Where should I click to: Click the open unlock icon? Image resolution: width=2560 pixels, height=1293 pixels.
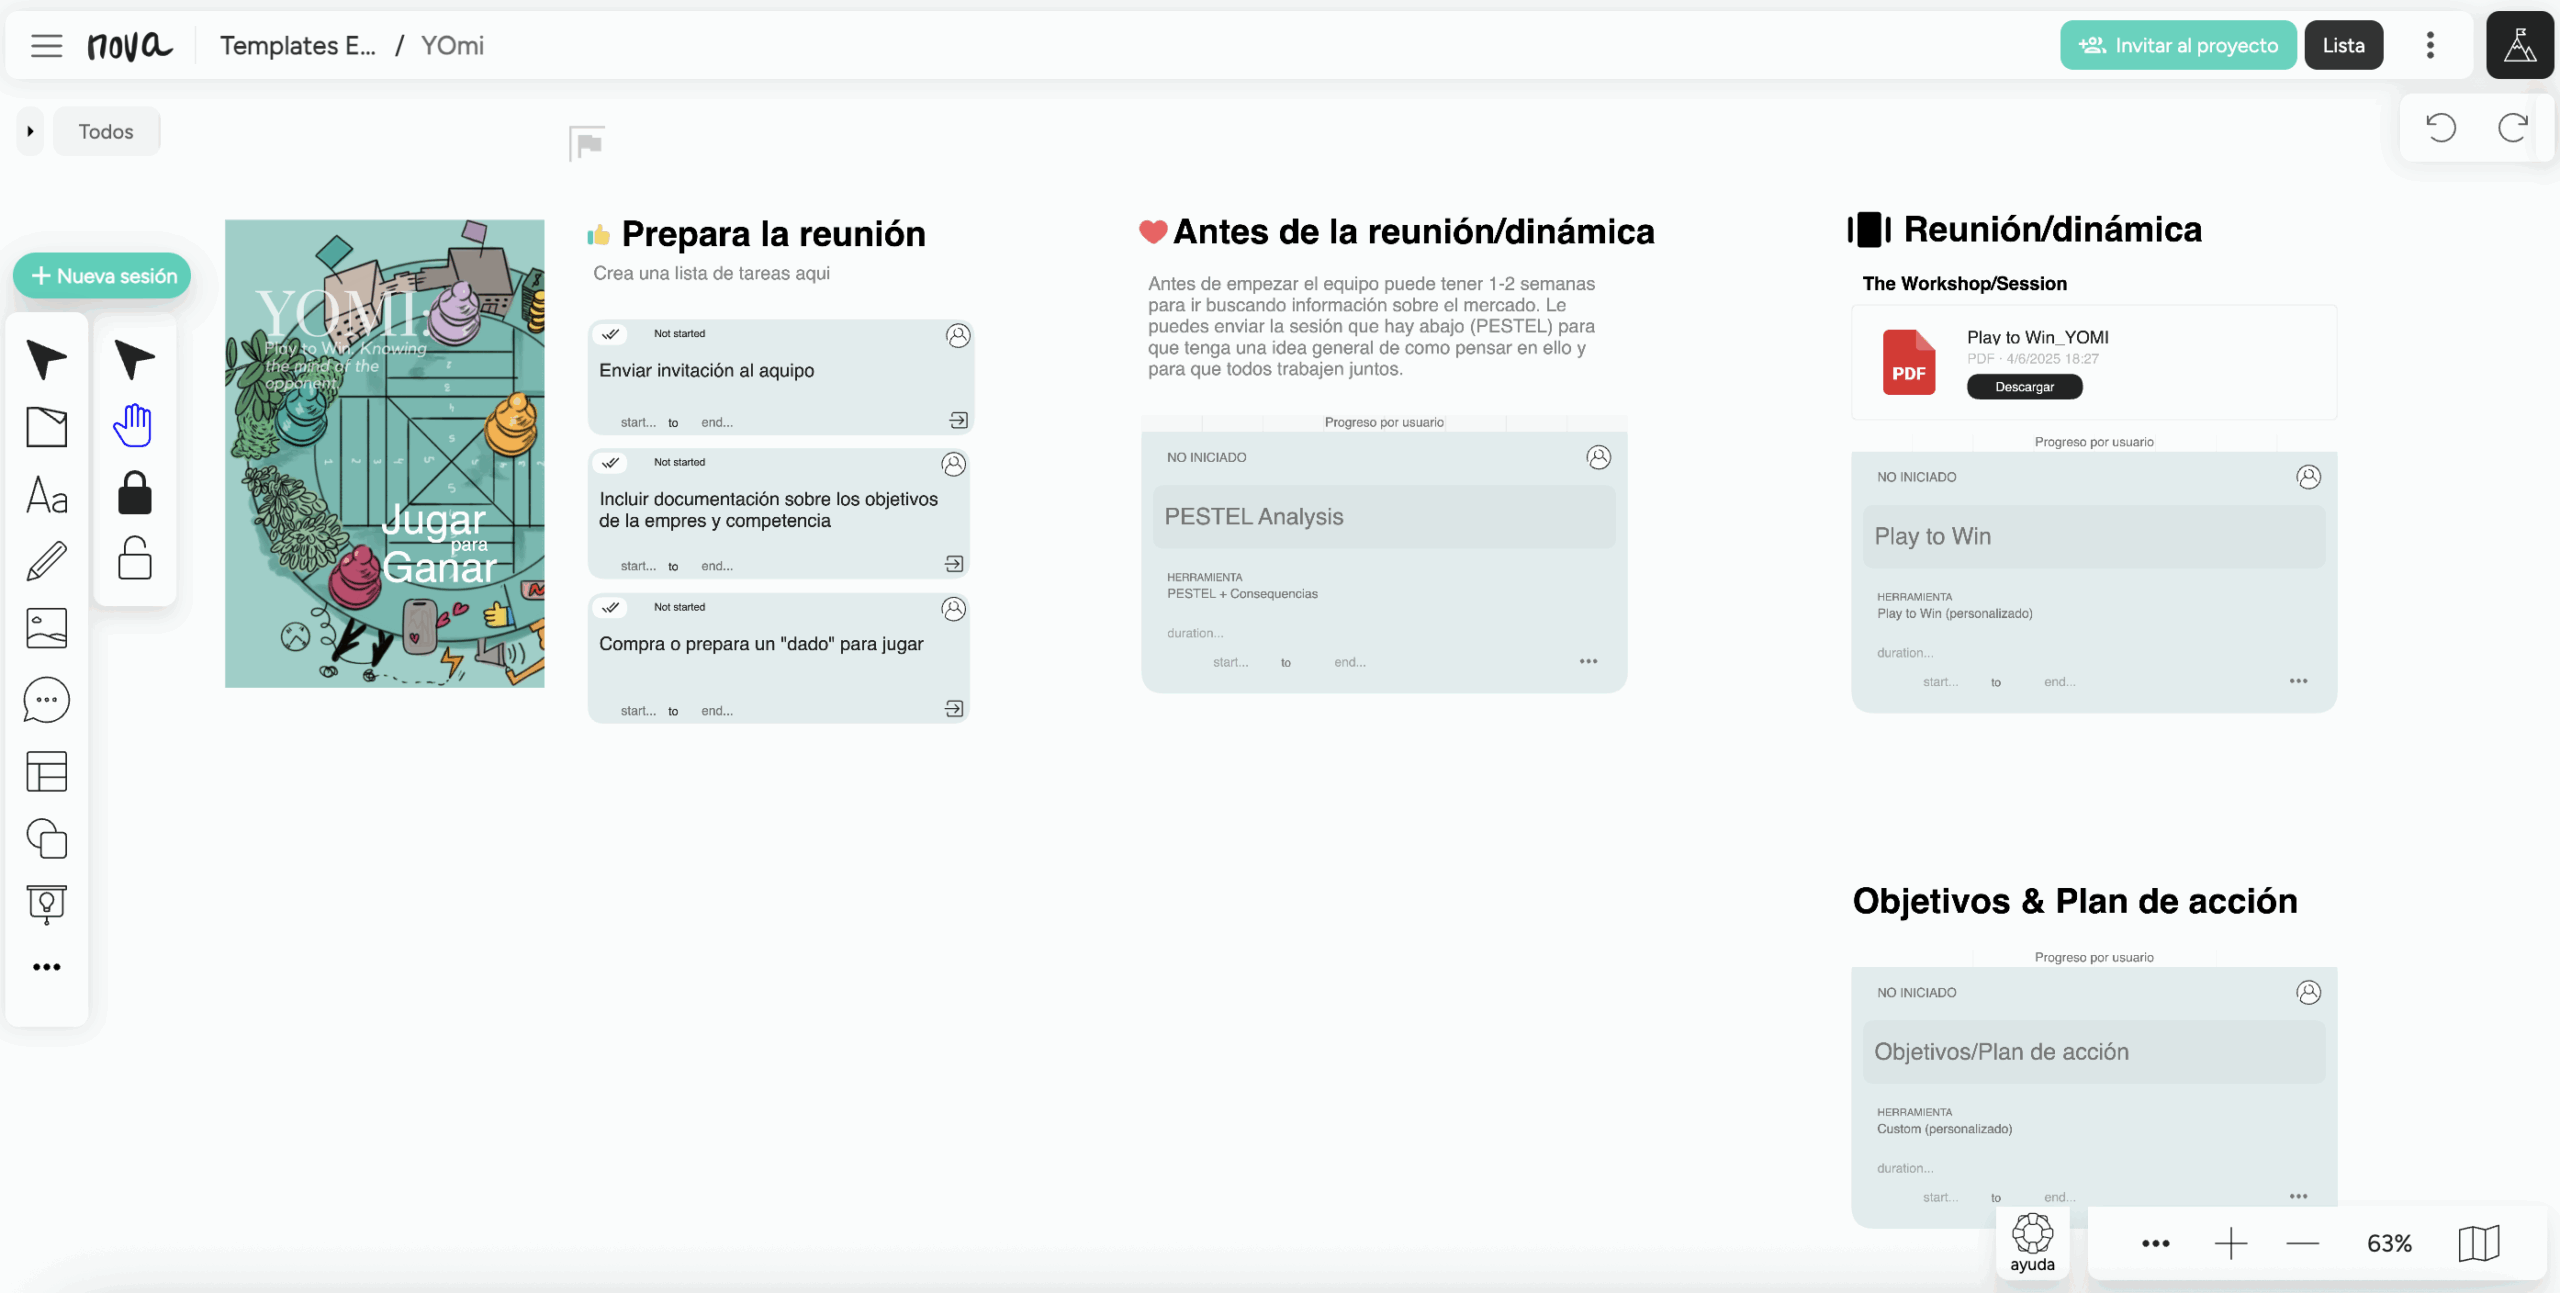click(x=134, y=558)
